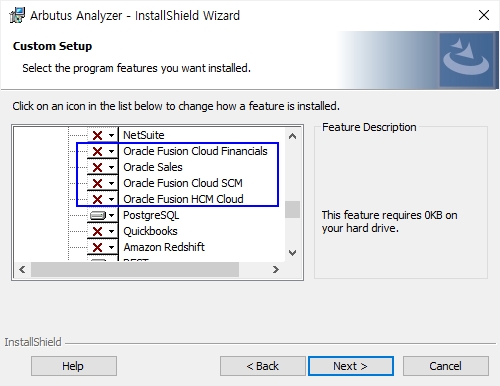
Task: Click the red X icon for Oracle Fusion Cloud SCM
Action: [x=97, y=183]
